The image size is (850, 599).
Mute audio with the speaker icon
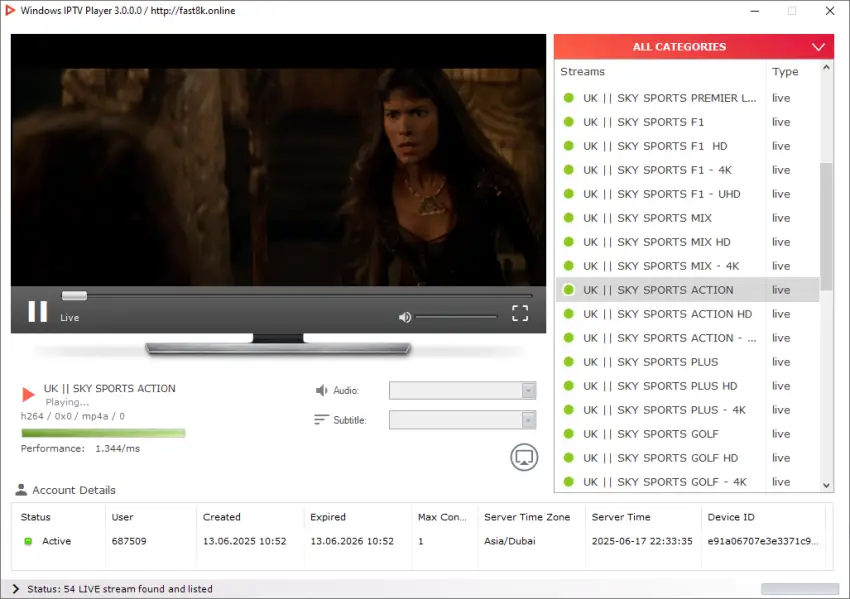pyautogui.click(x=405, y=317)
